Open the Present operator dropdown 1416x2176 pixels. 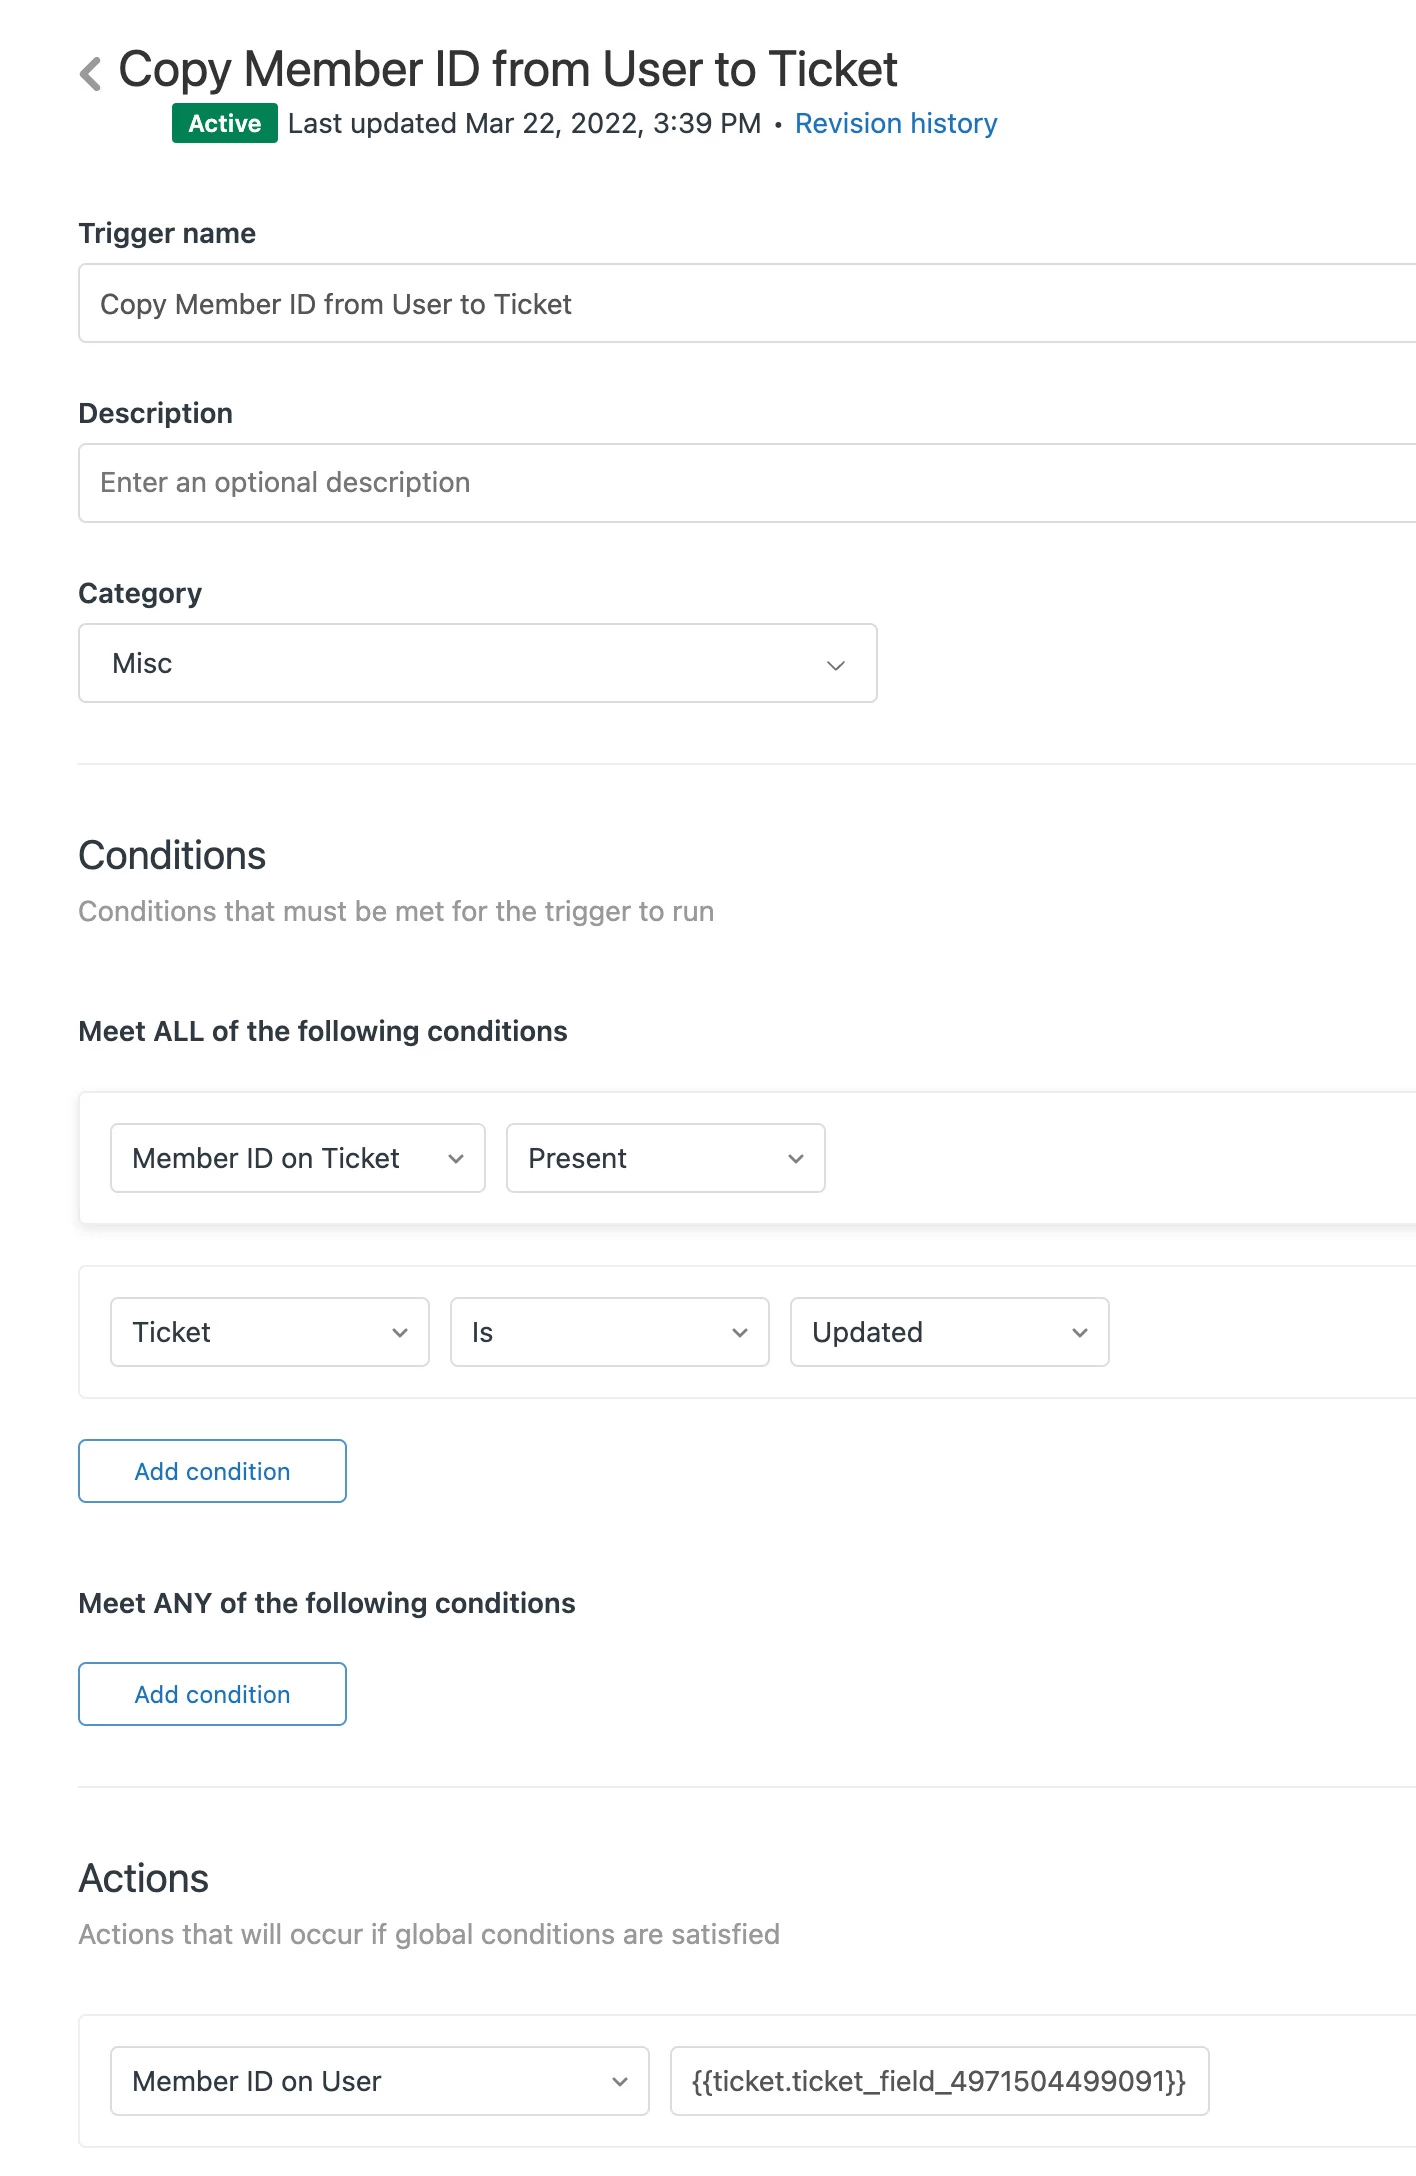pos(665,1158)
